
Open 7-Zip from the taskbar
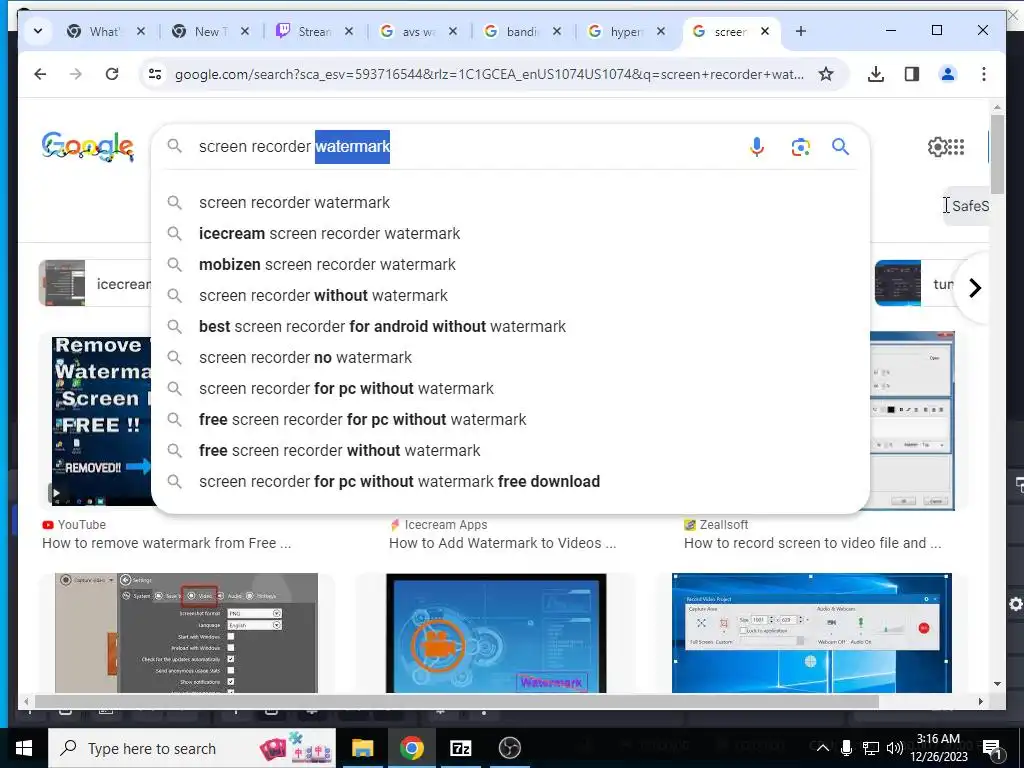pyautogui.click(x=460, y=748)
